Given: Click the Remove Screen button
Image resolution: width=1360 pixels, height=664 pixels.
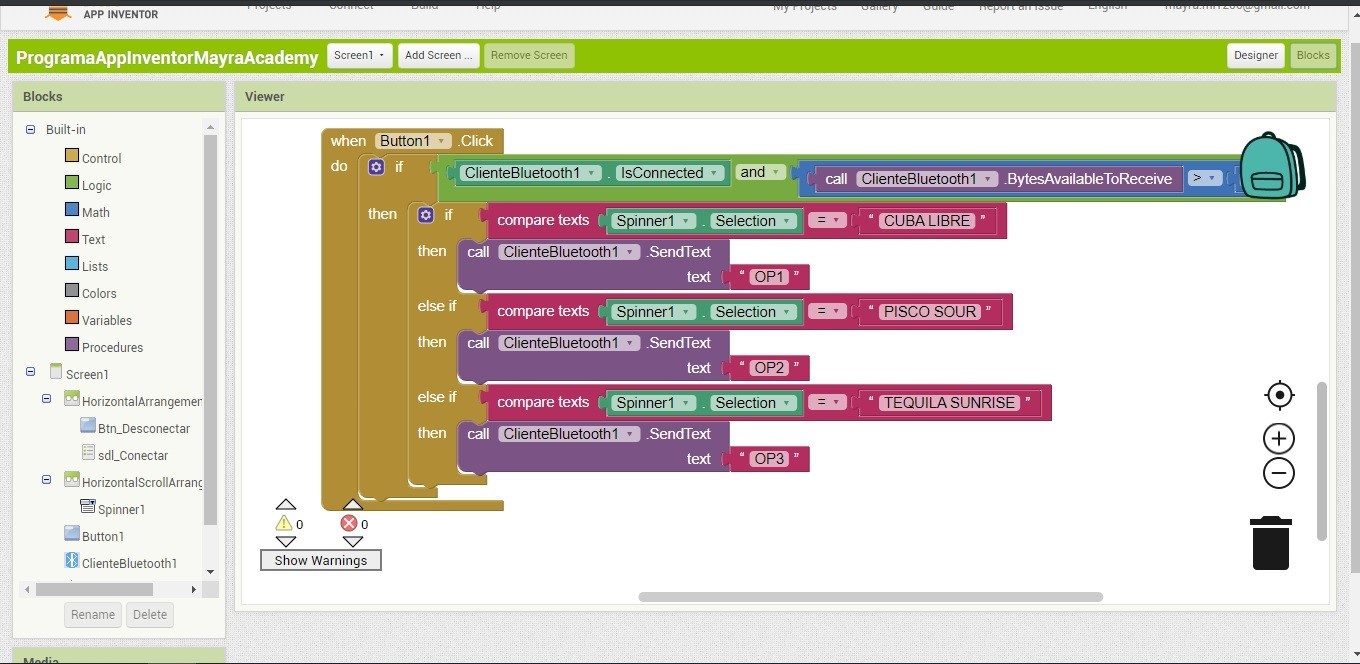Looking at the screenshot, I should click(530, 56).
